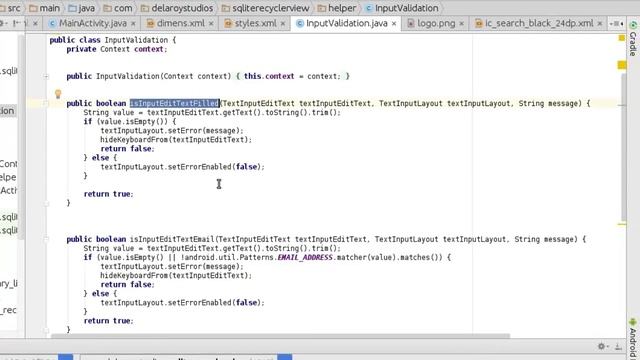The width and height of the screenshot is (640, 360).
Task: Click the InputValidation class breadcrumb
Action: tap(402, 8)
